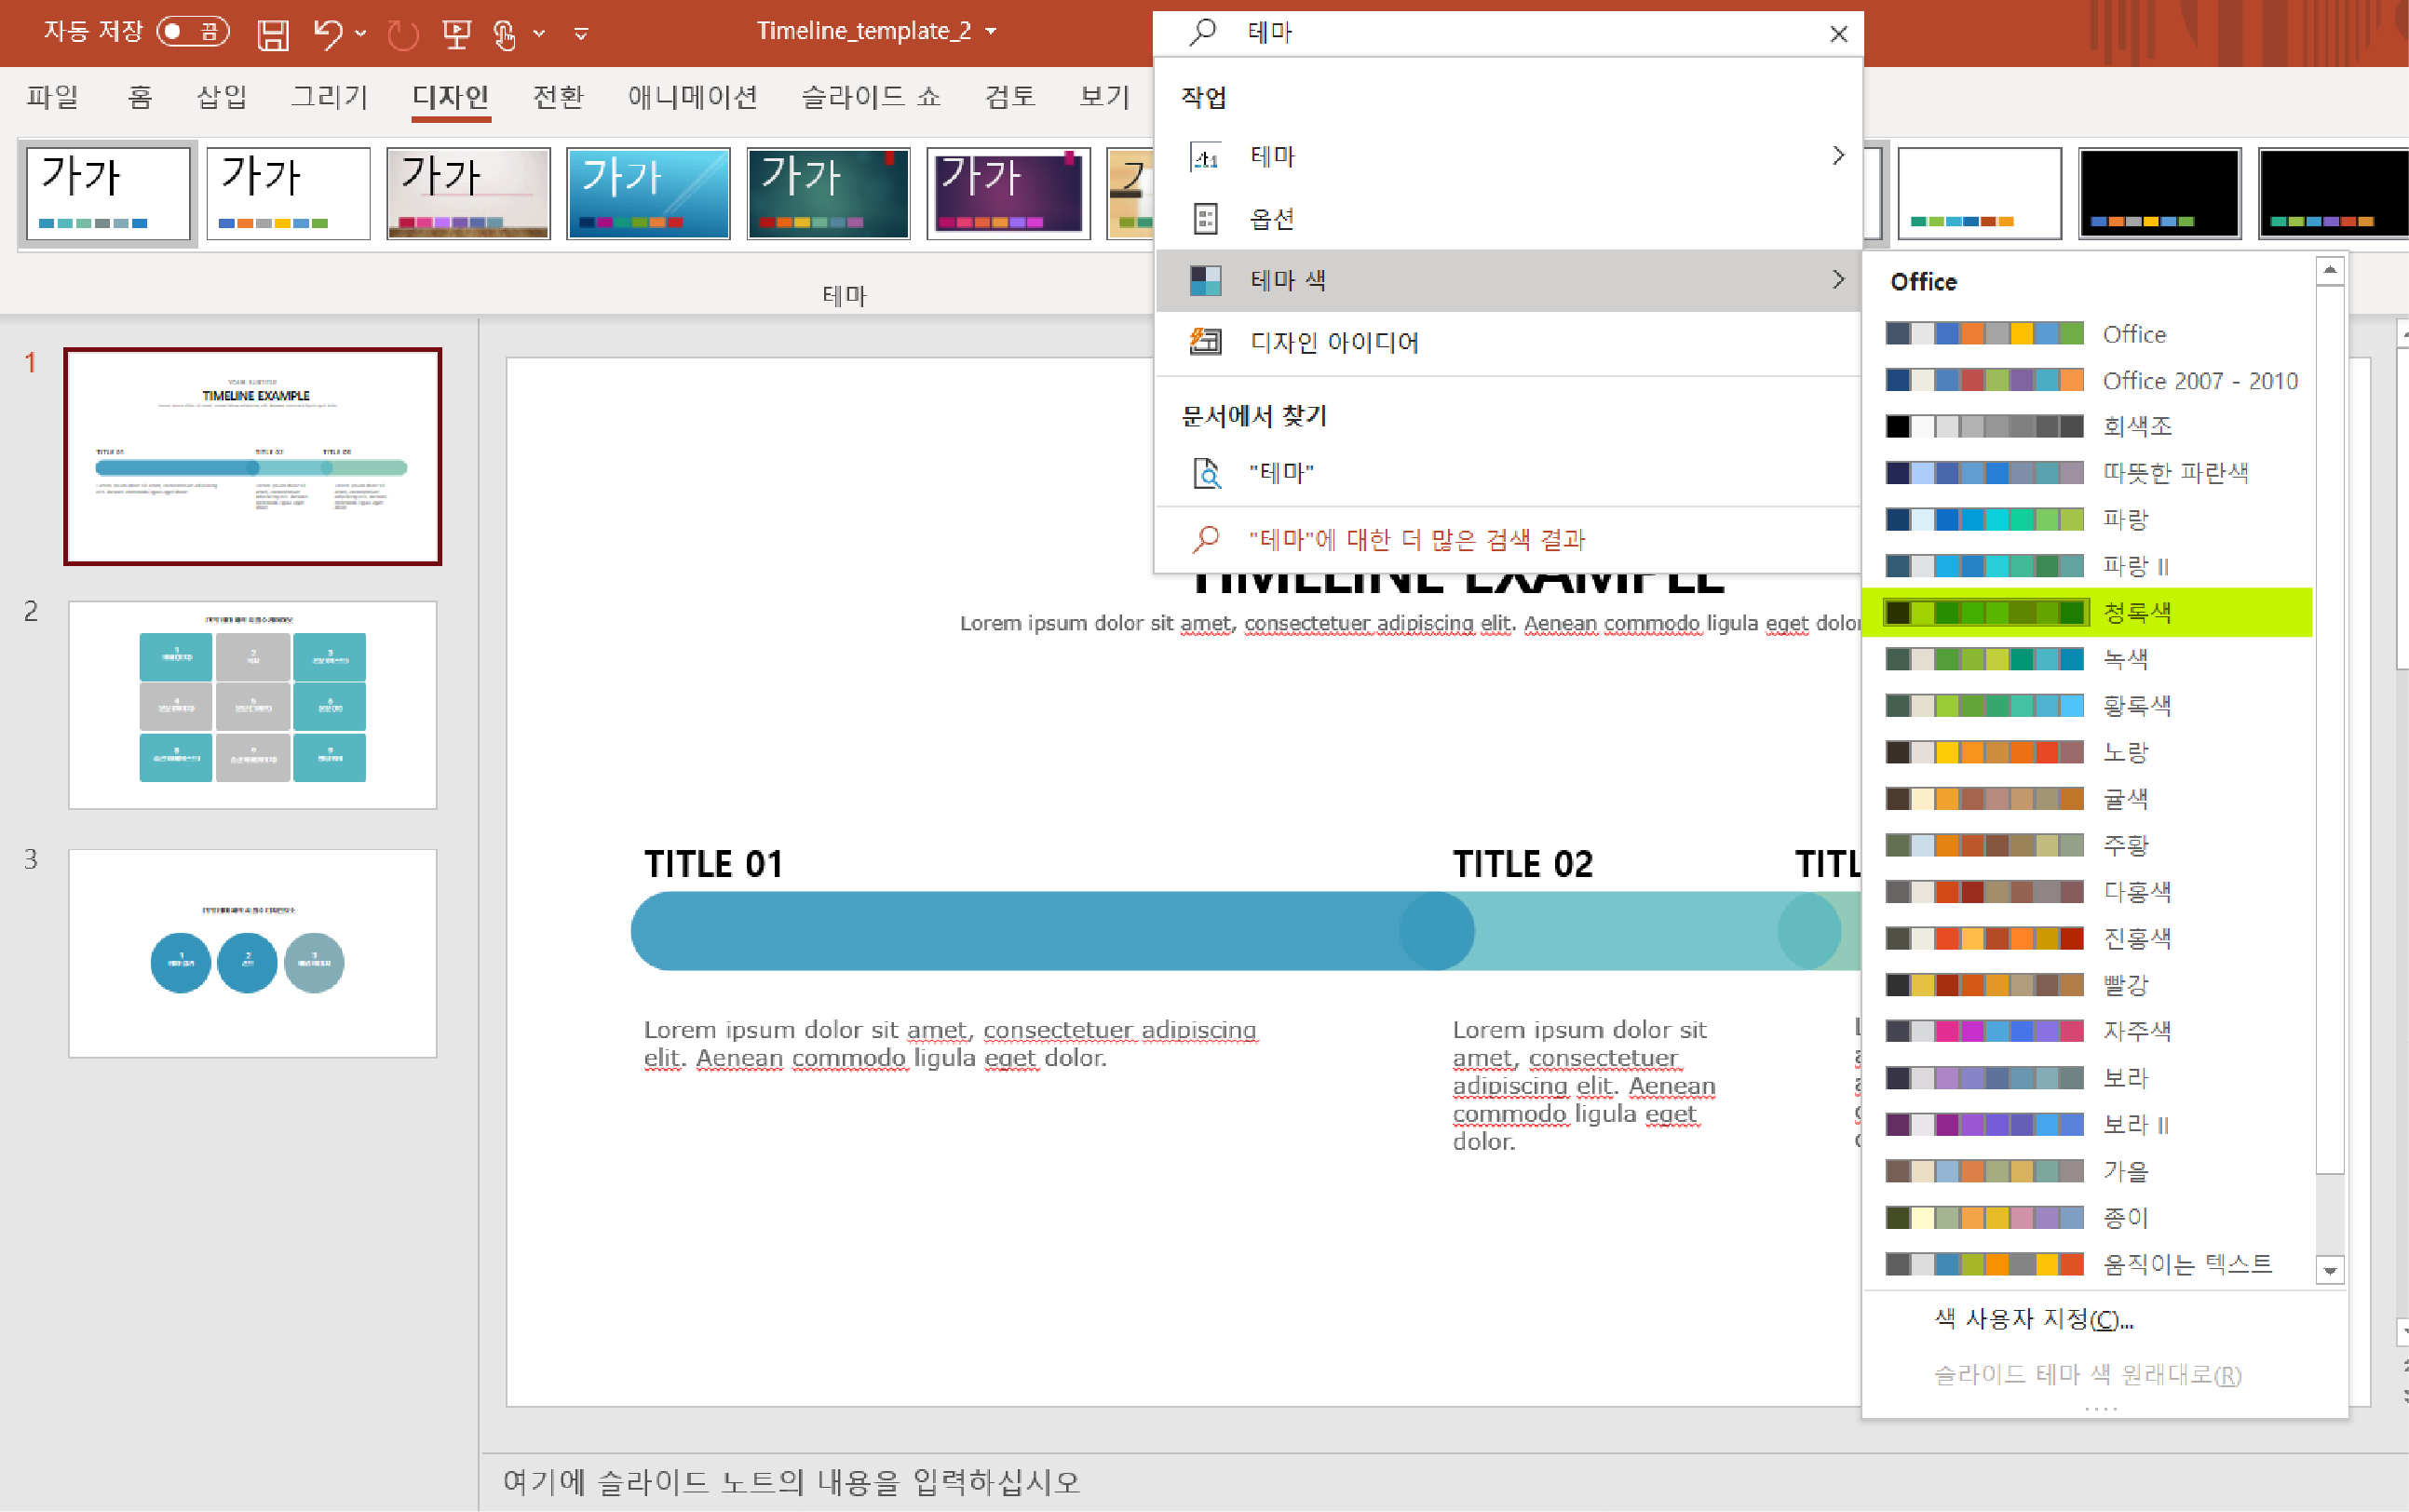Select the 옵션 search result
The height and width of the screenshot is (1512, 2409).
click(x=1271, y=218)
